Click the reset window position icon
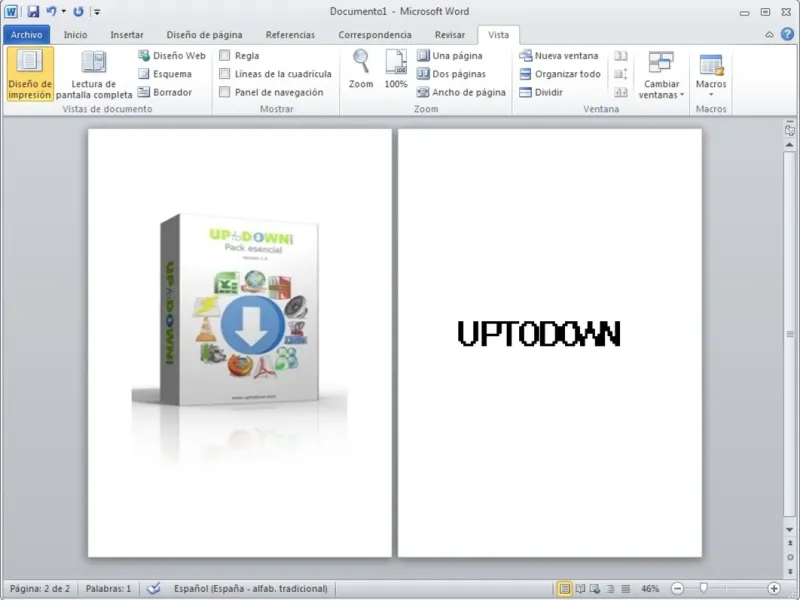 [620, 92]
